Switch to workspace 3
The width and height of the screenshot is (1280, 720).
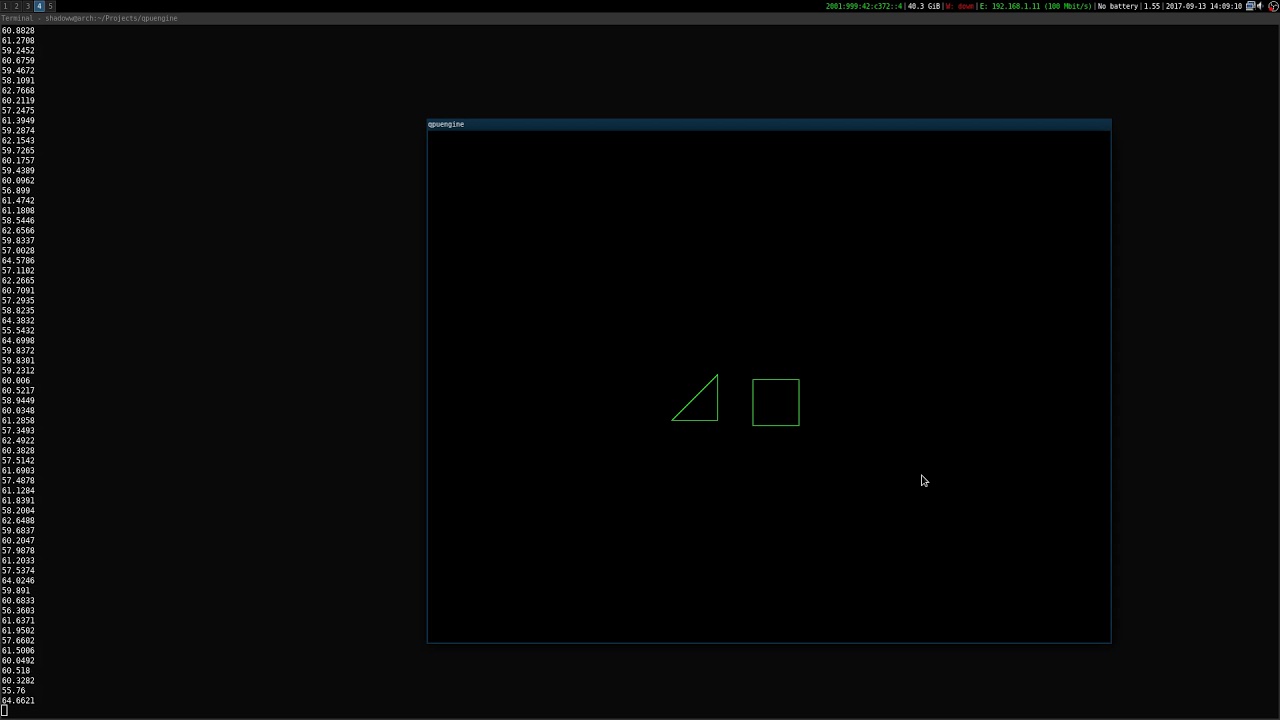[x=28, y=6]
